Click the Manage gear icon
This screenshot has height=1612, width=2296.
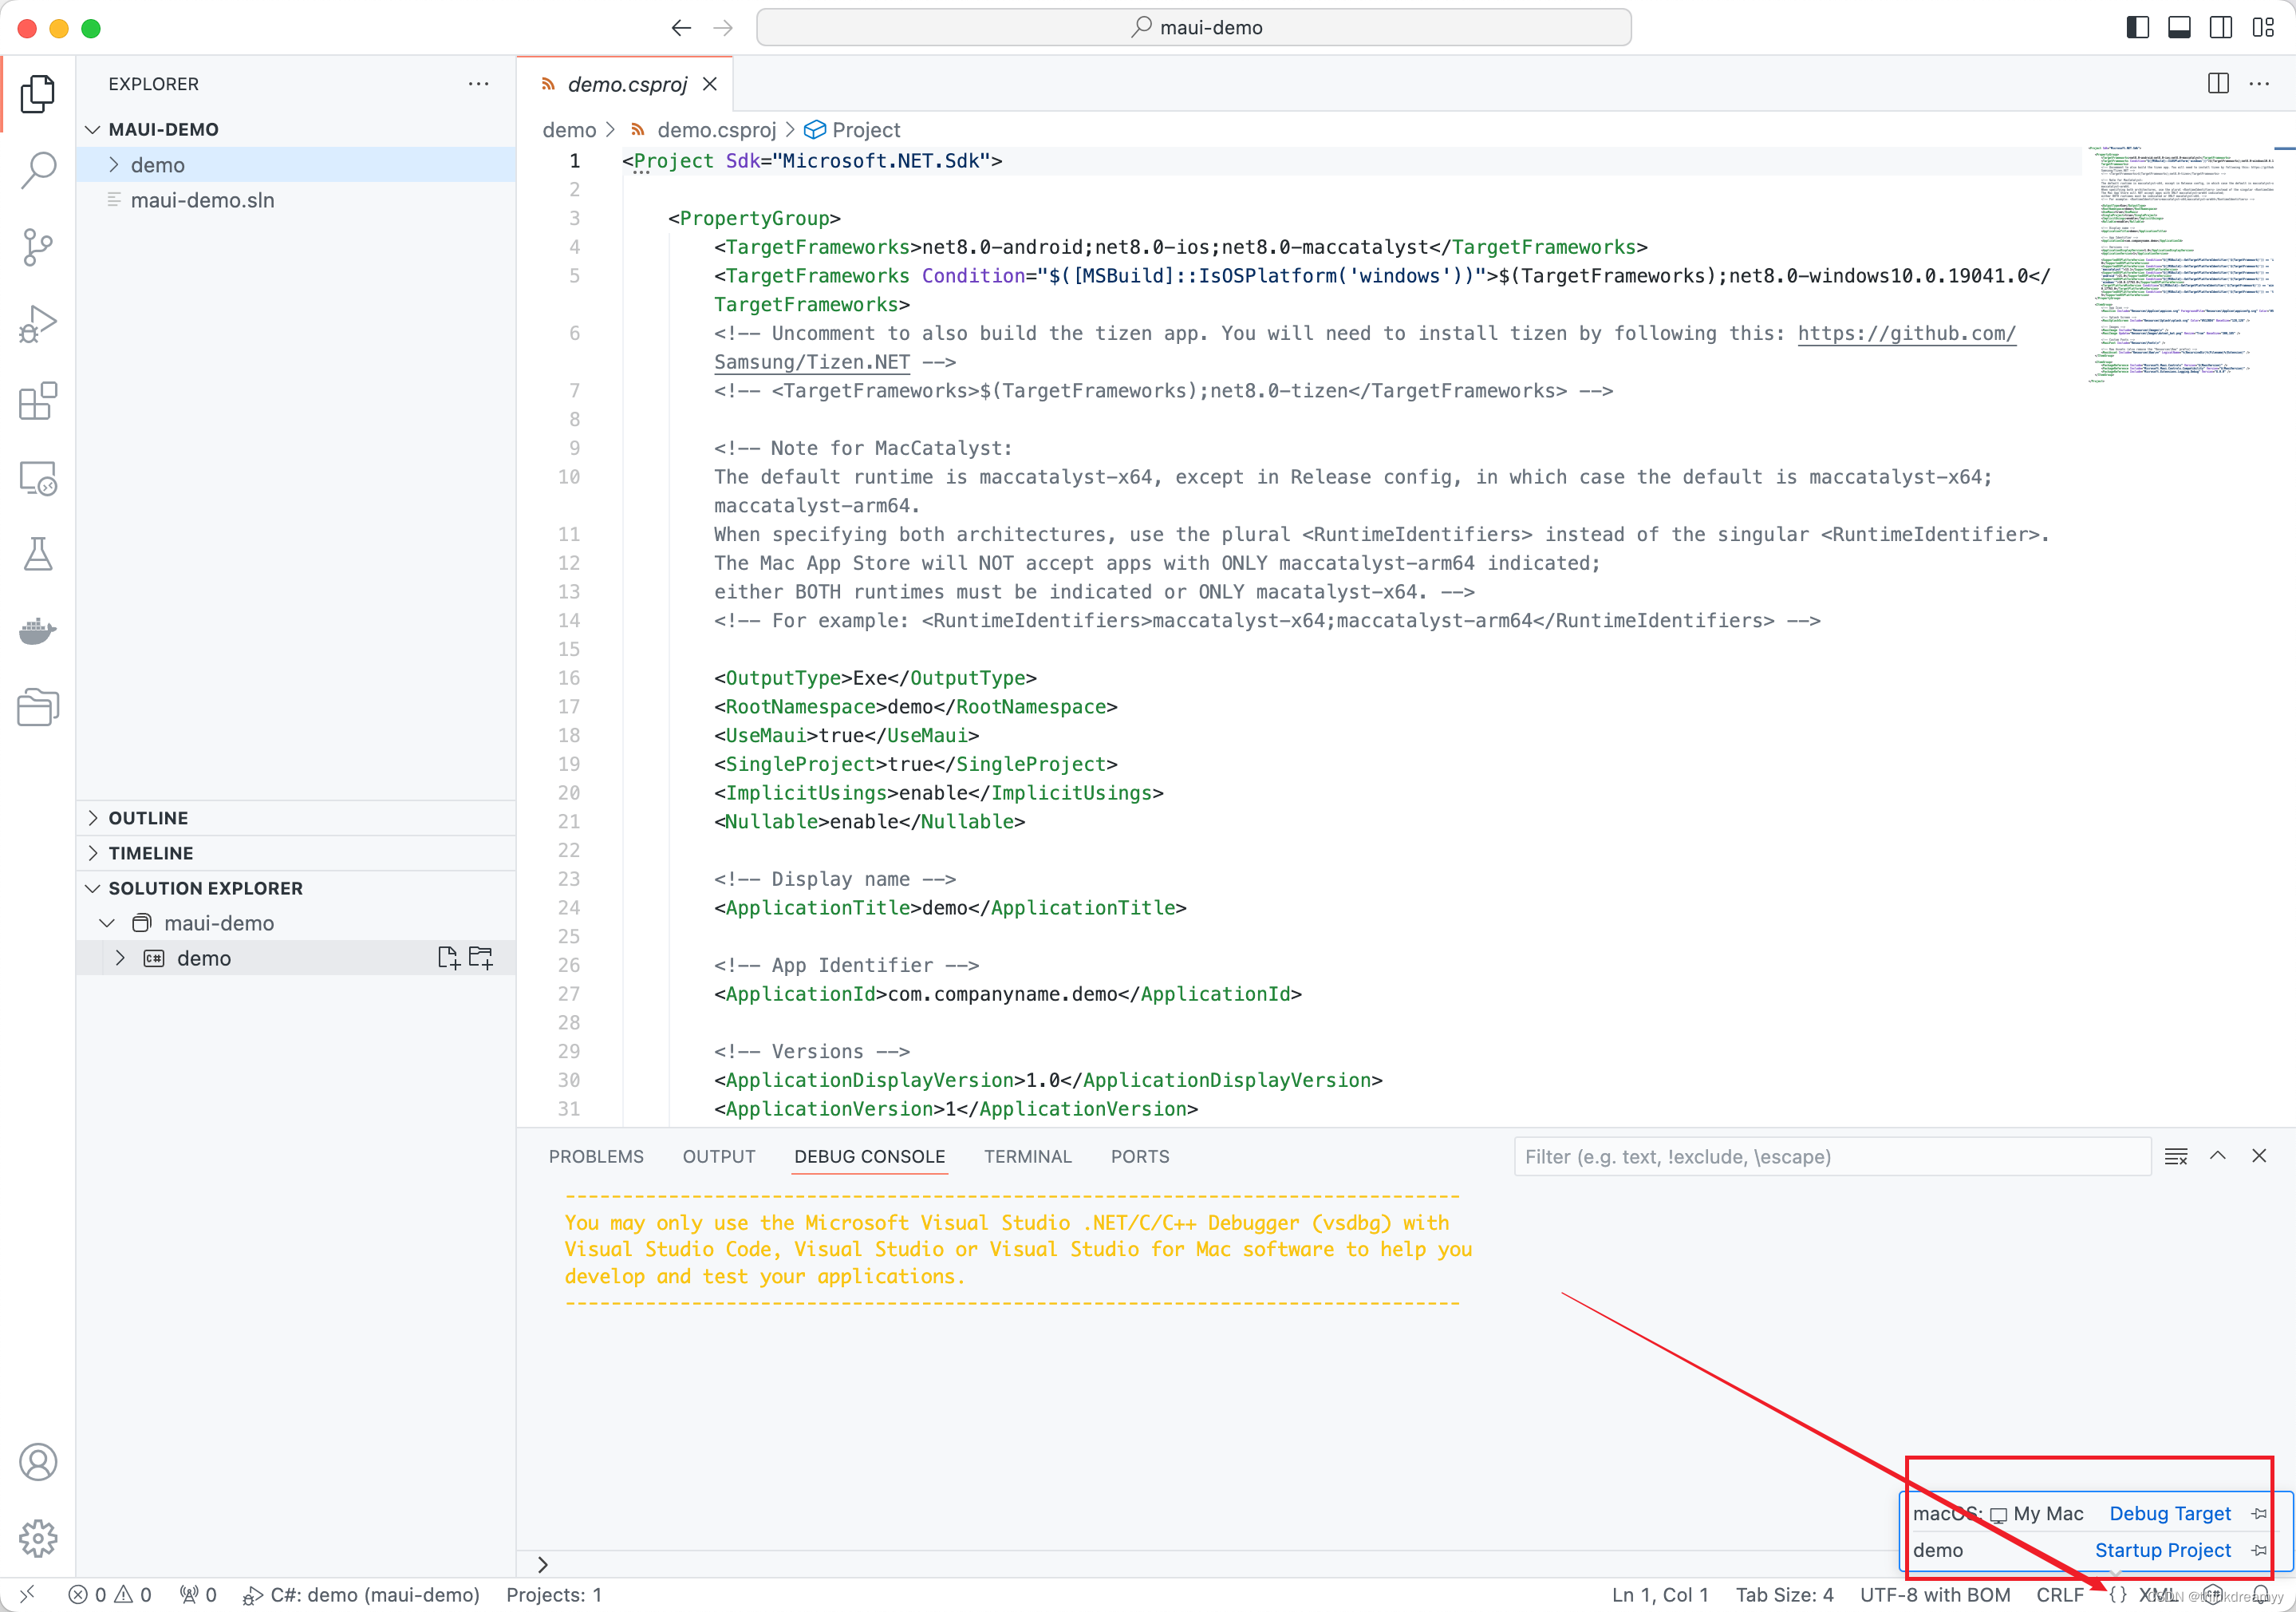pyautogui.click(x=38, y=1538)
